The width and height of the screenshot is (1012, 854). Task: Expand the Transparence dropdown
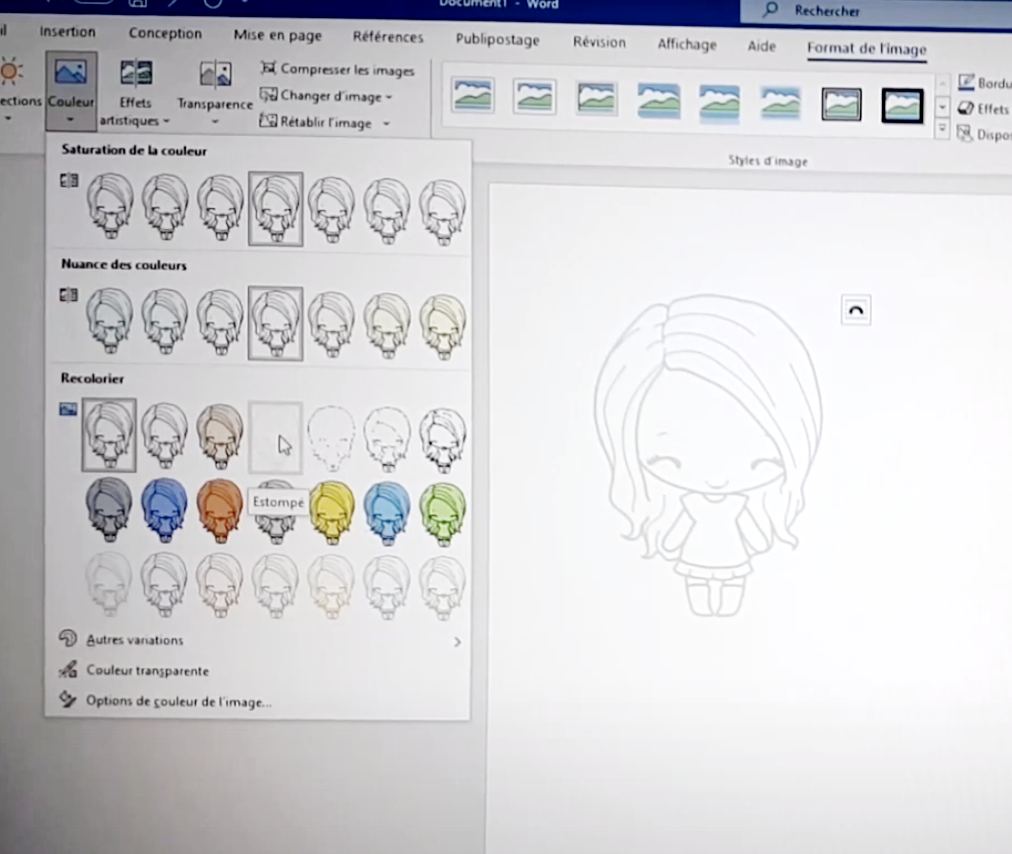pos(215,122)
